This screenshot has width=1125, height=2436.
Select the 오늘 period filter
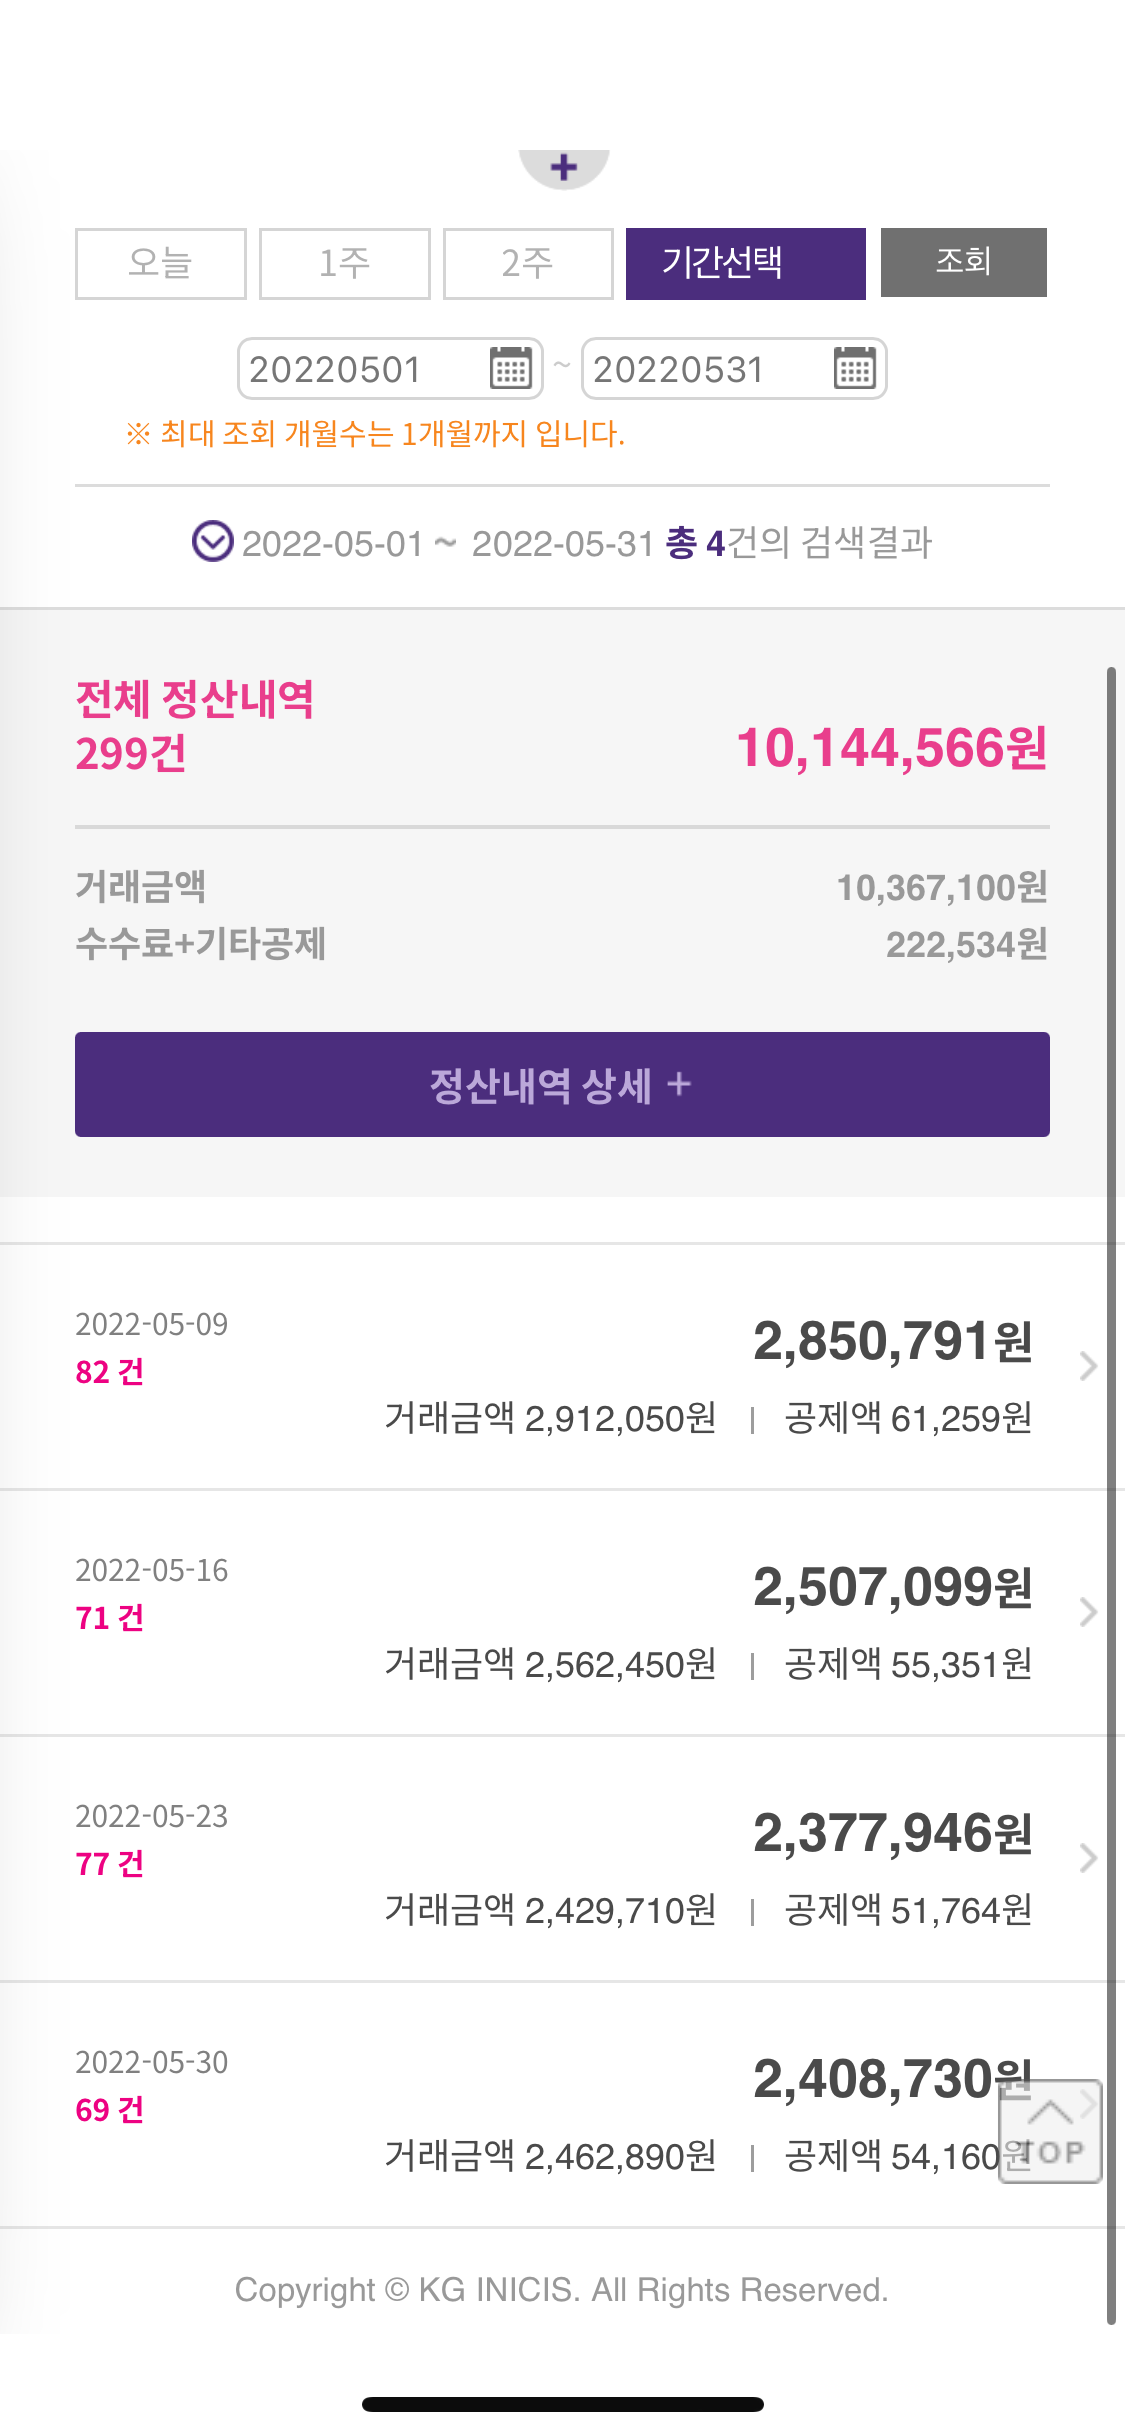(160, 263)
